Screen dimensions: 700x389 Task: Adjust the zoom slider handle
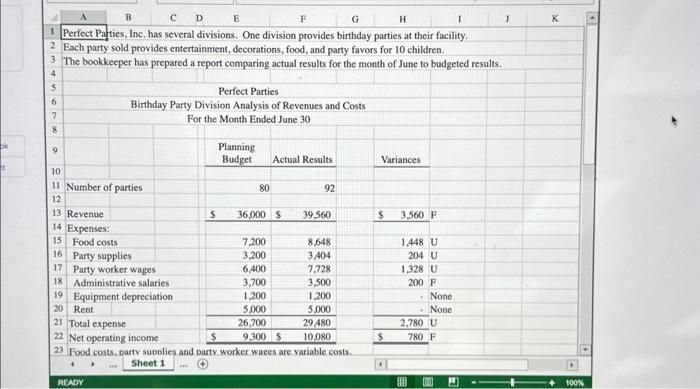[512, 382]
